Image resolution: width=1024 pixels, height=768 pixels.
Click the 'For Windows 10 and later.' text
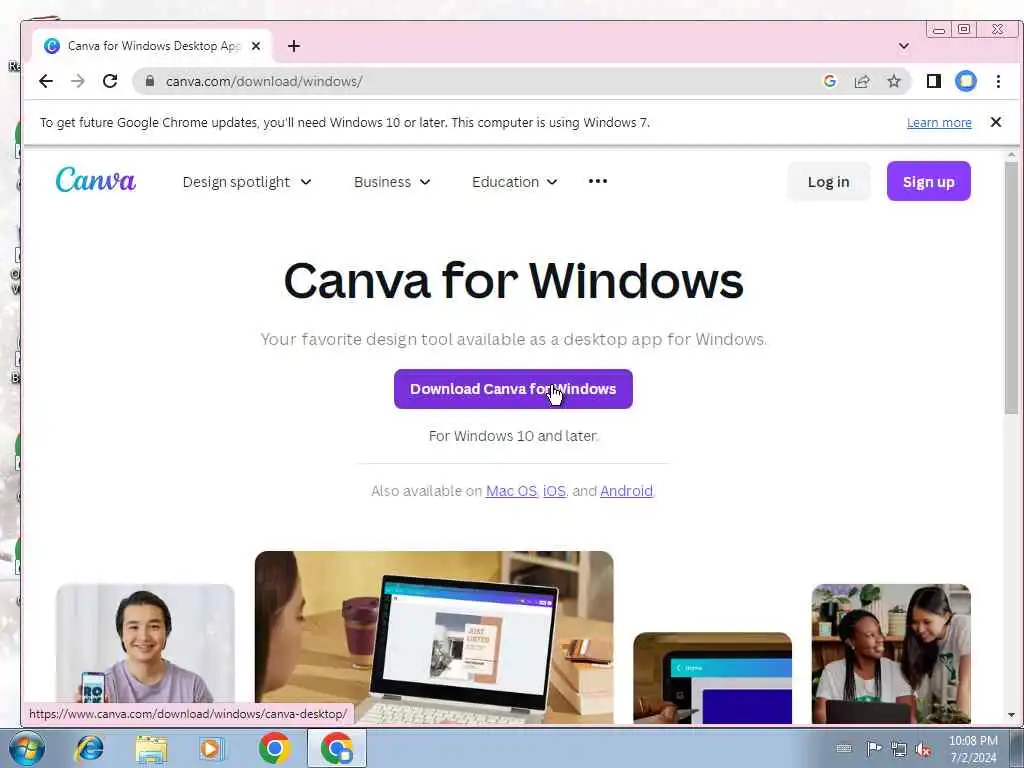click(x=513, y=436)
